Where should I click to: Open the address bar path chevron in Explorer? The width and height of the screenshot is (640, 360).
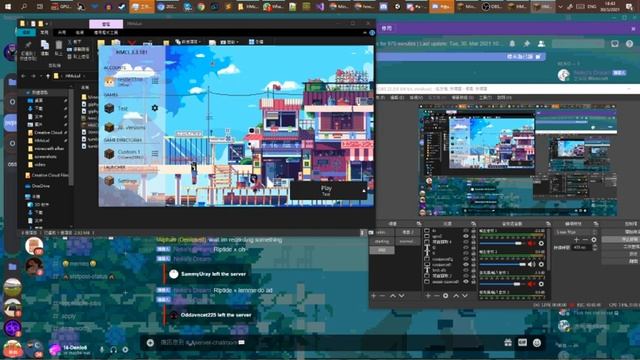pyautogui.click(x=84, y=76)
